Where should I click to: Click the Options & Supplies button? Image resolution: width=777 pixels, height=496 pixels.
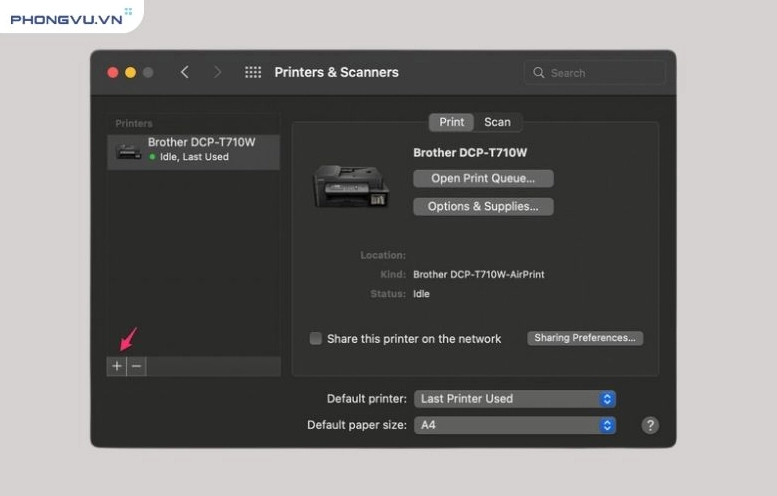pyautogui.click(x=483, y=207)
